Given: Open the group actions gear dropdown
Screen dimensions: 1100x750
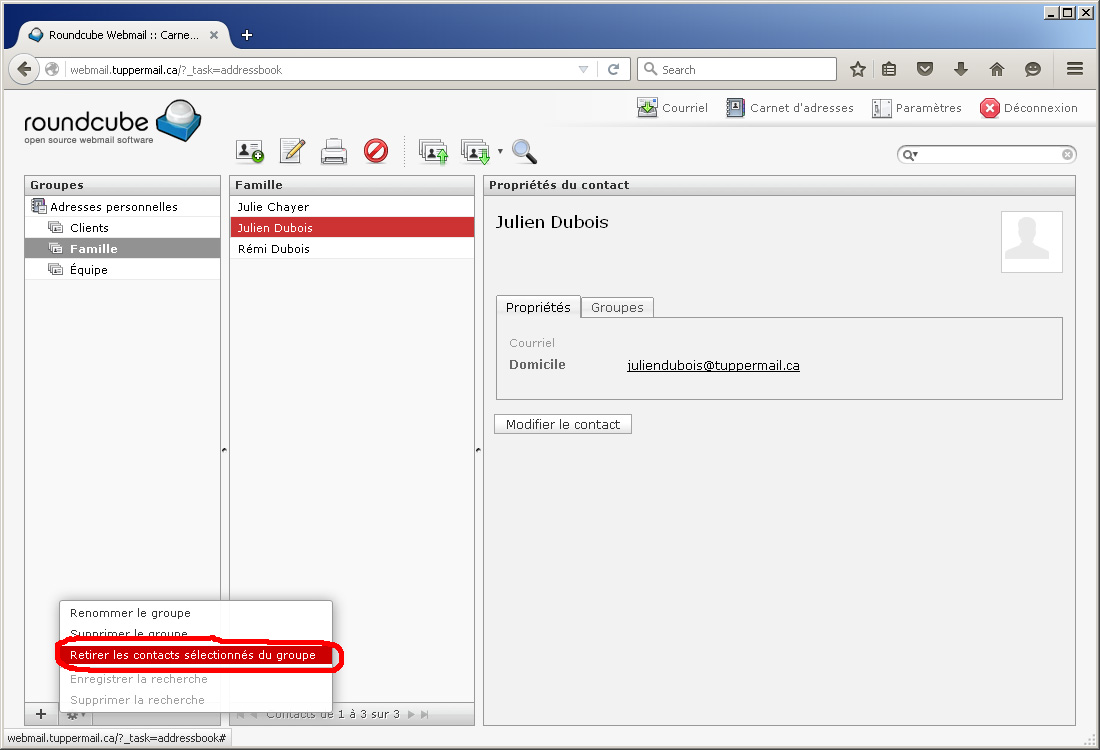Looking at the screenshot, I should (75, 714).
